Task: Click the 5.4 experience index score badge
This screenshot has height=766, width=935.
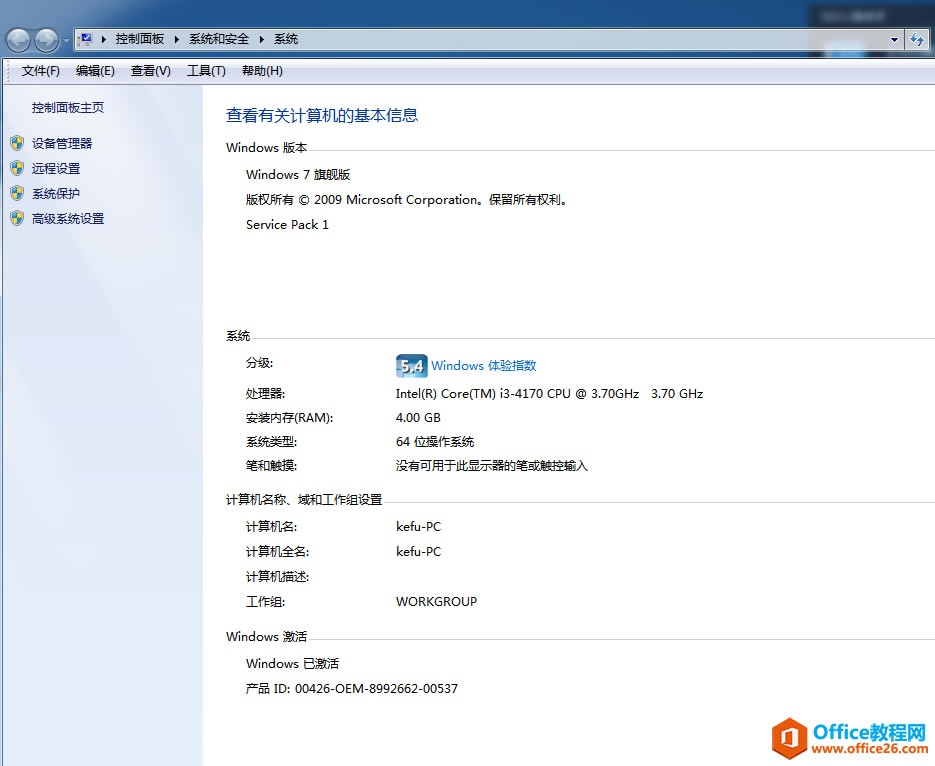Action: click(411, 365)
